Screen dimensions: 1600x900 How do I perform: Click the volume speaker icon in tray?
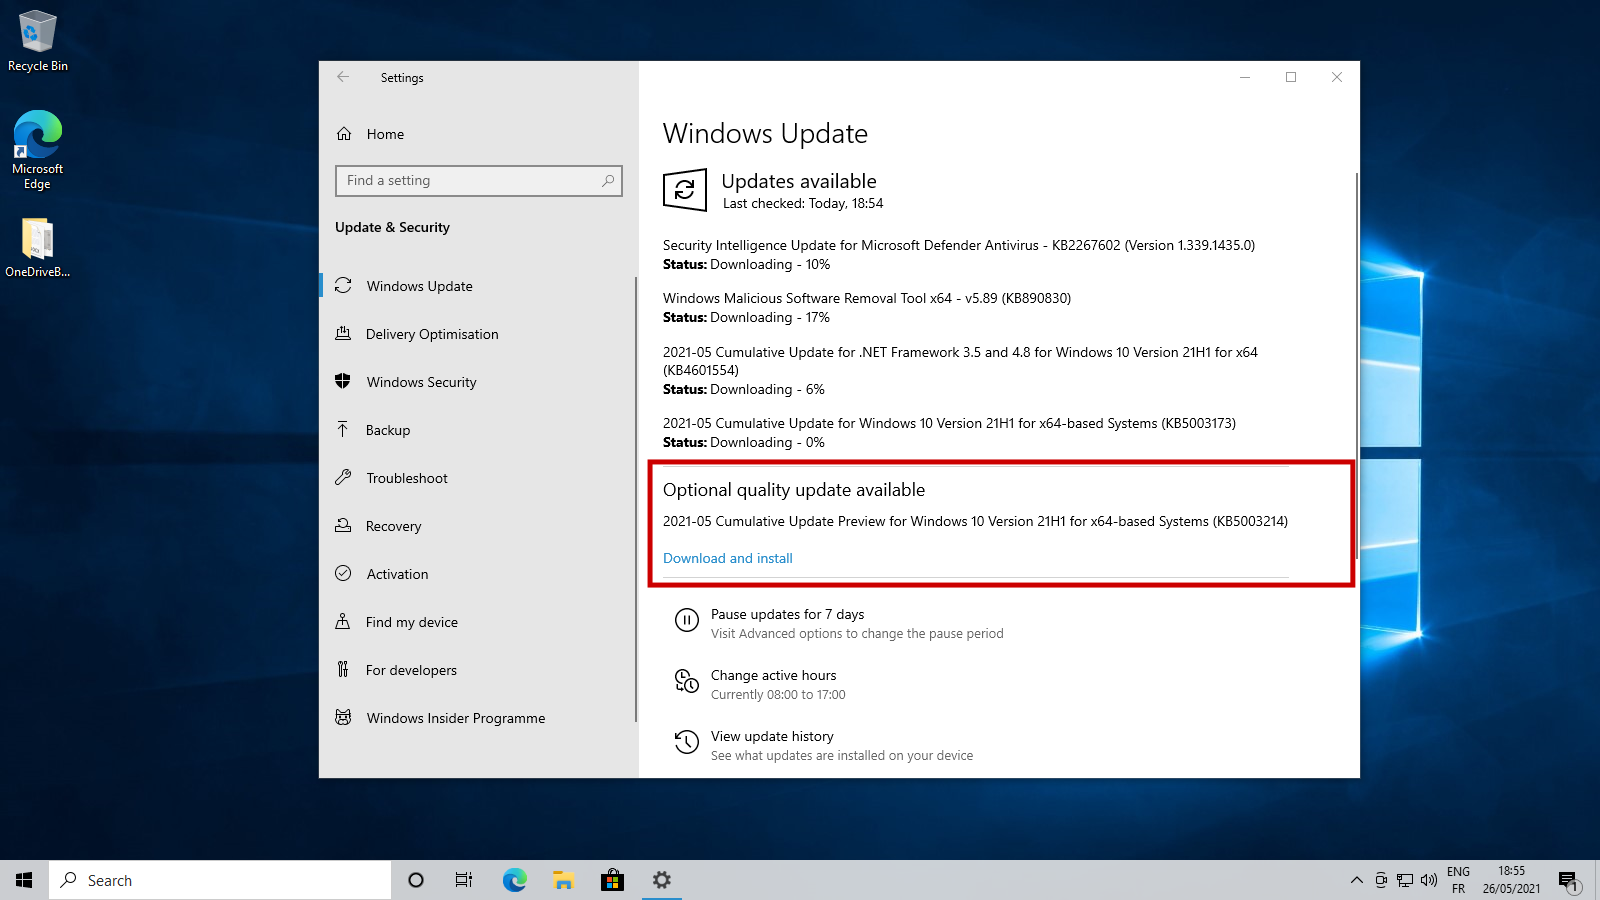point(1429,880)
